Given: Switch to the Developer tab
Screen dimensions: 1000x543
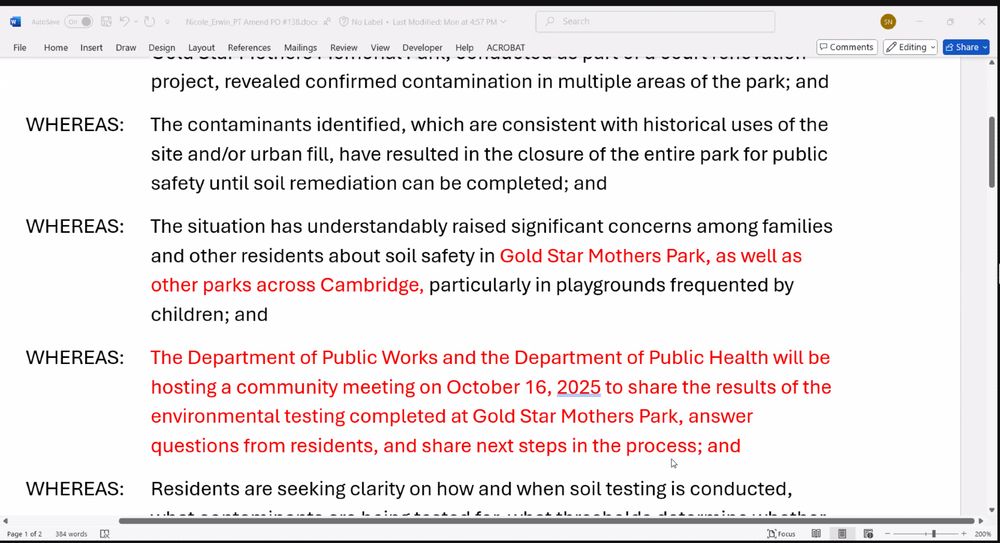Looking at the screenshot, I should coord(422,47).
